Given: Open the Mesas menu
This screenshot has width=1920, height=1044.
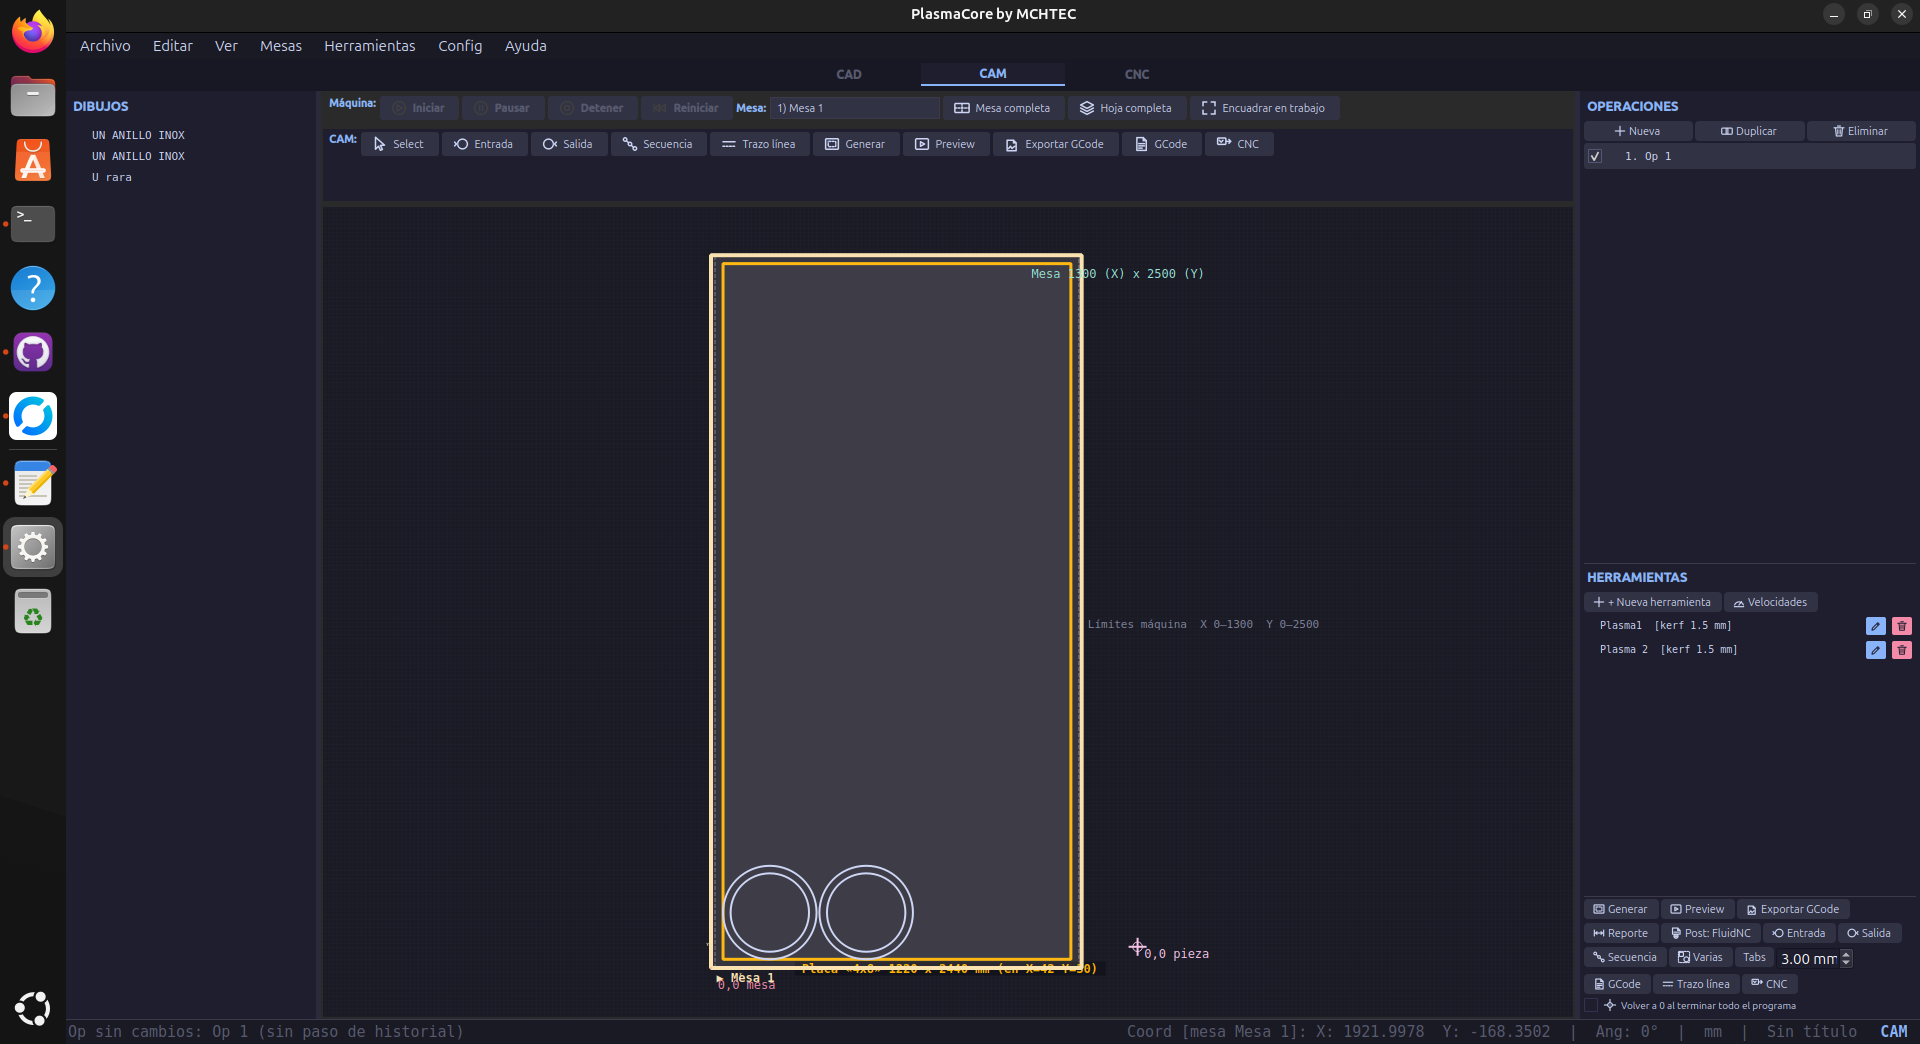Looking at the screenshot, I should 281,46.
